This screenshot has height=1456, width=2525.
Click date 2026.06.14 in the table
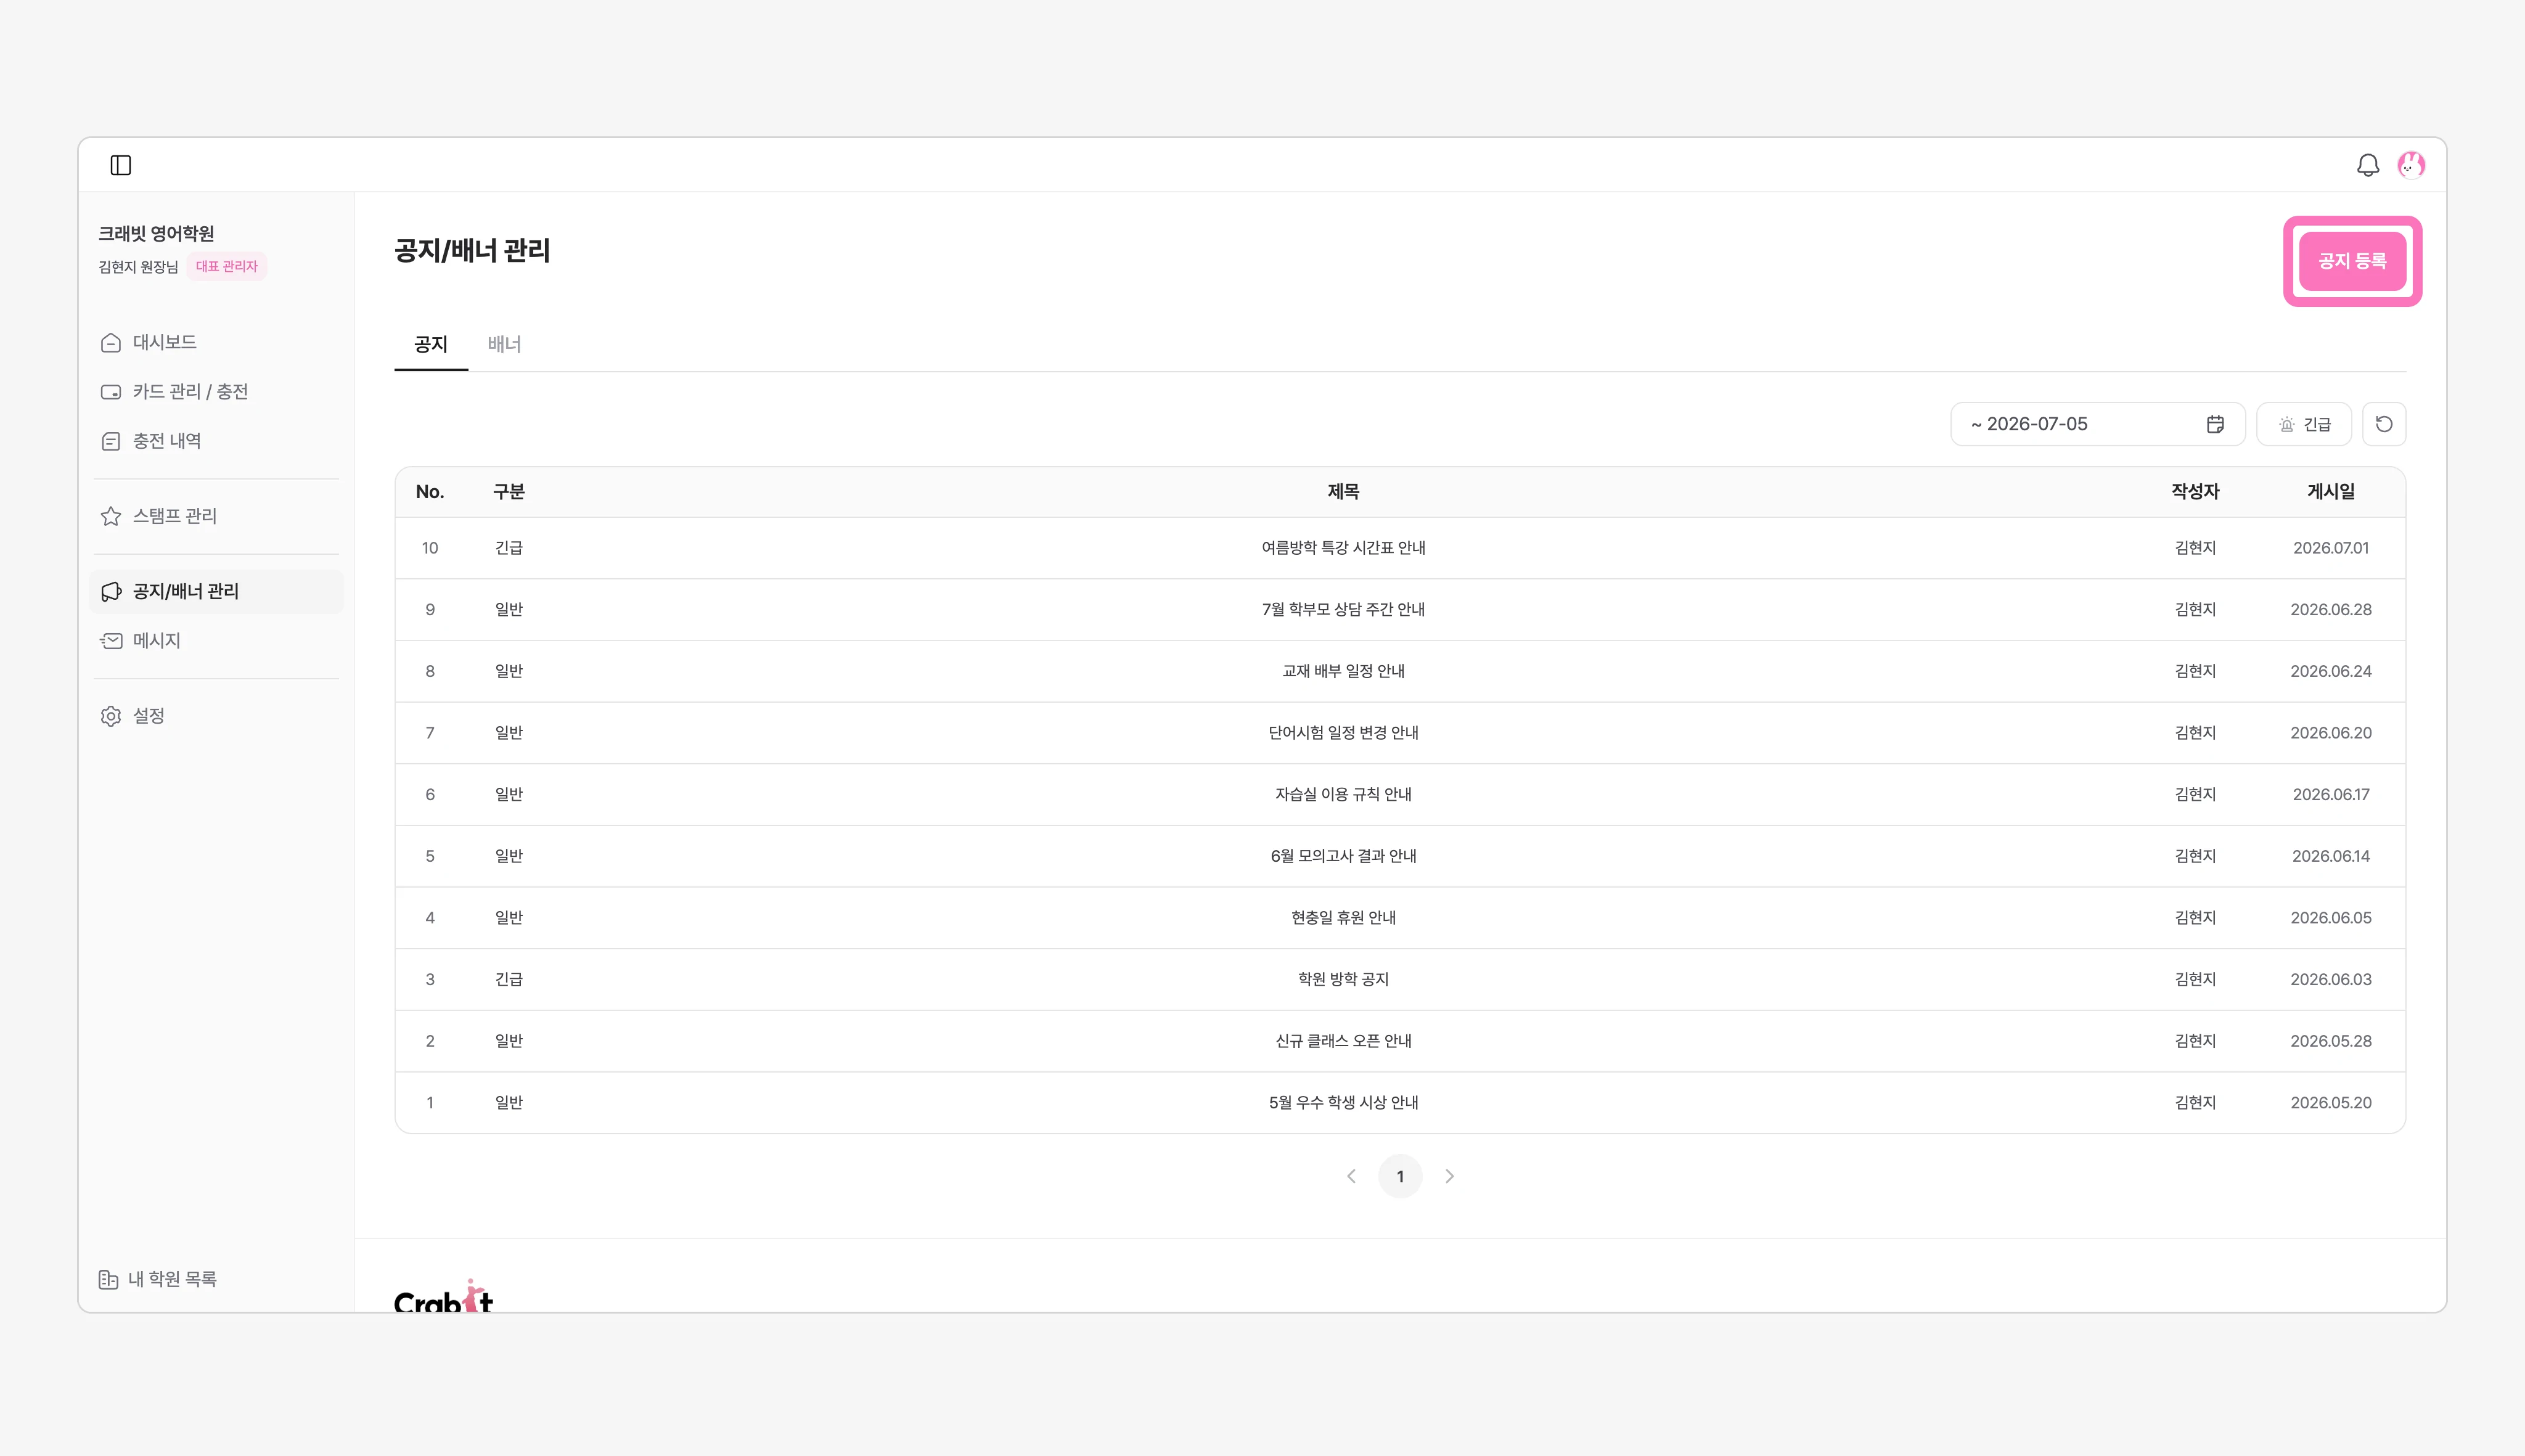click(x=2331, y=856)
